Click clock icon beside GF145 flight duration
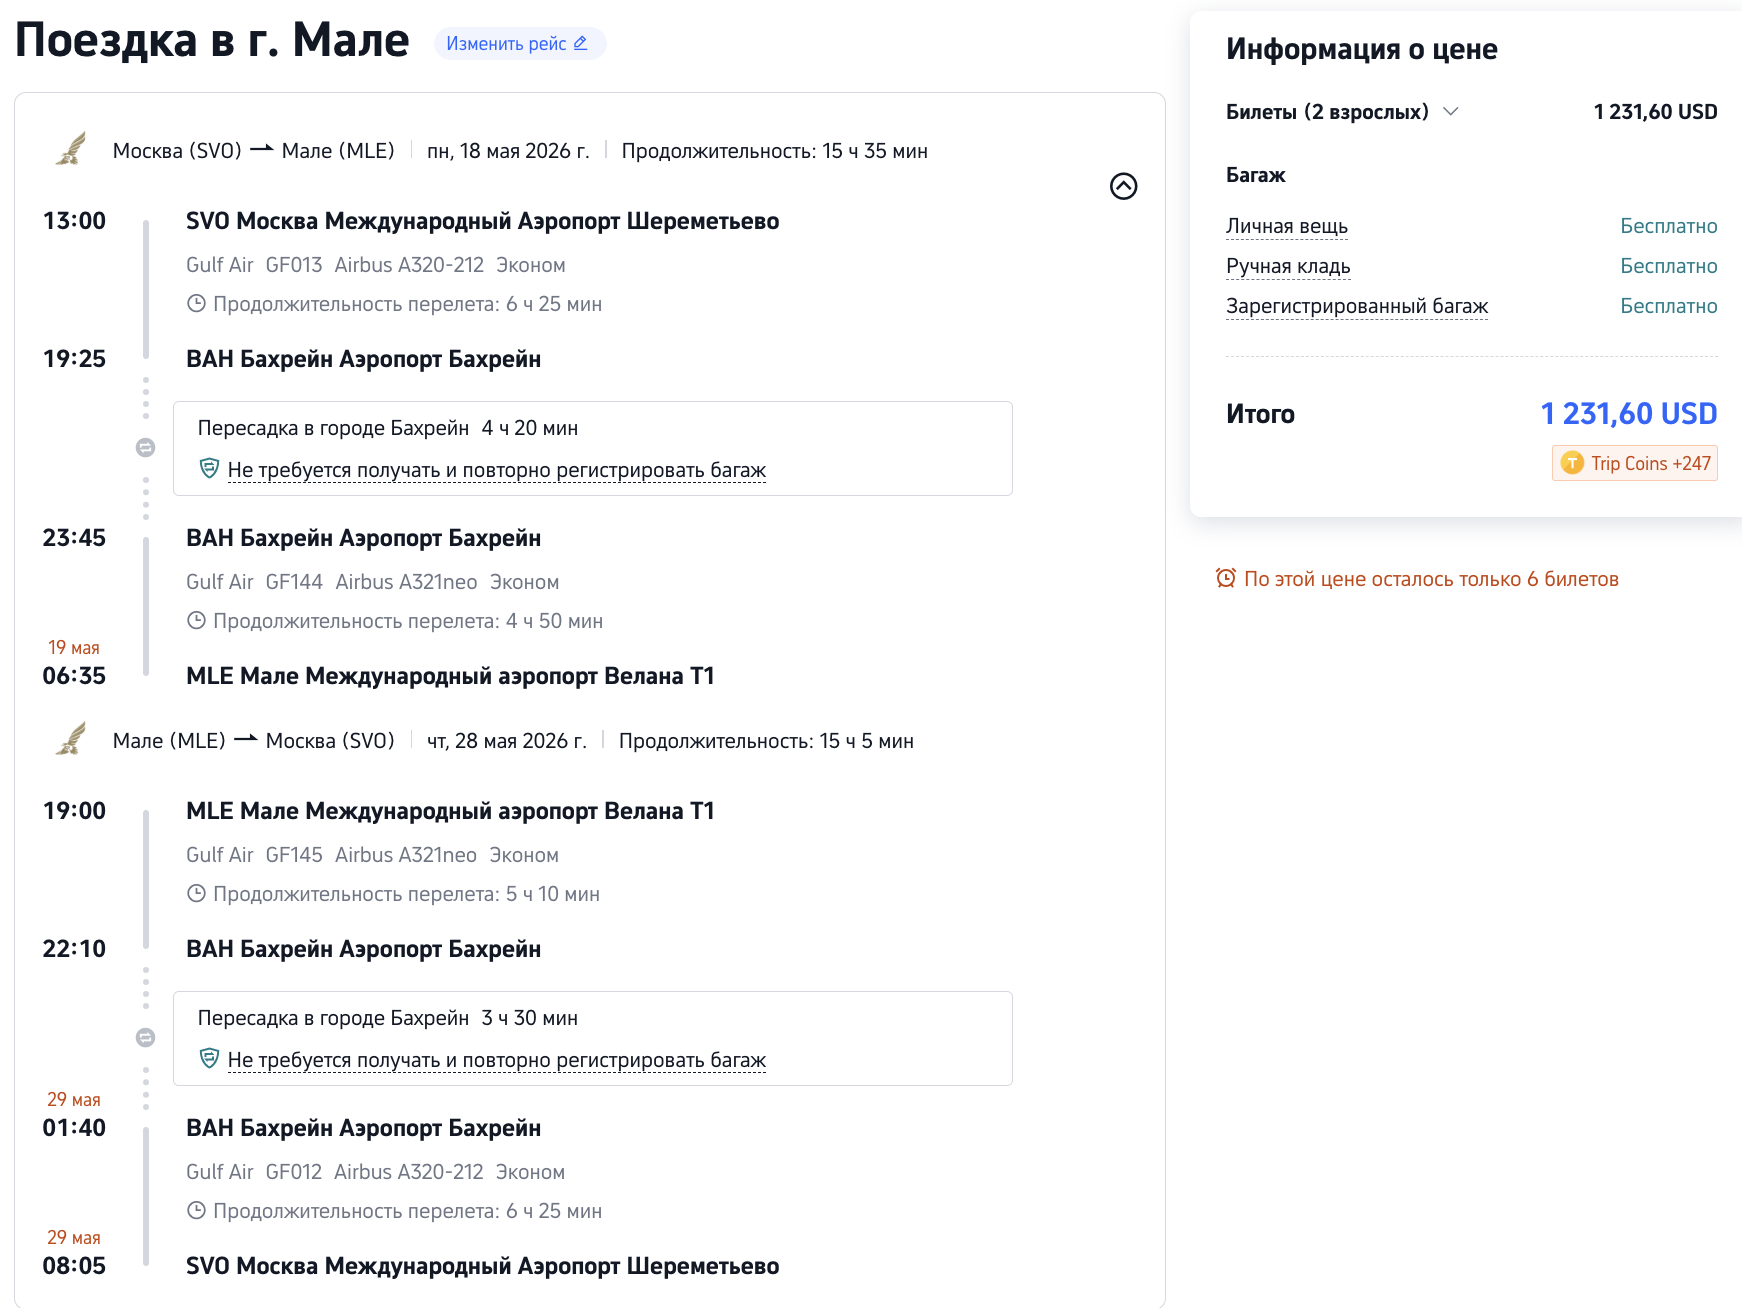Viewport: 1742px width, 1308px height. tap(197, 893)
